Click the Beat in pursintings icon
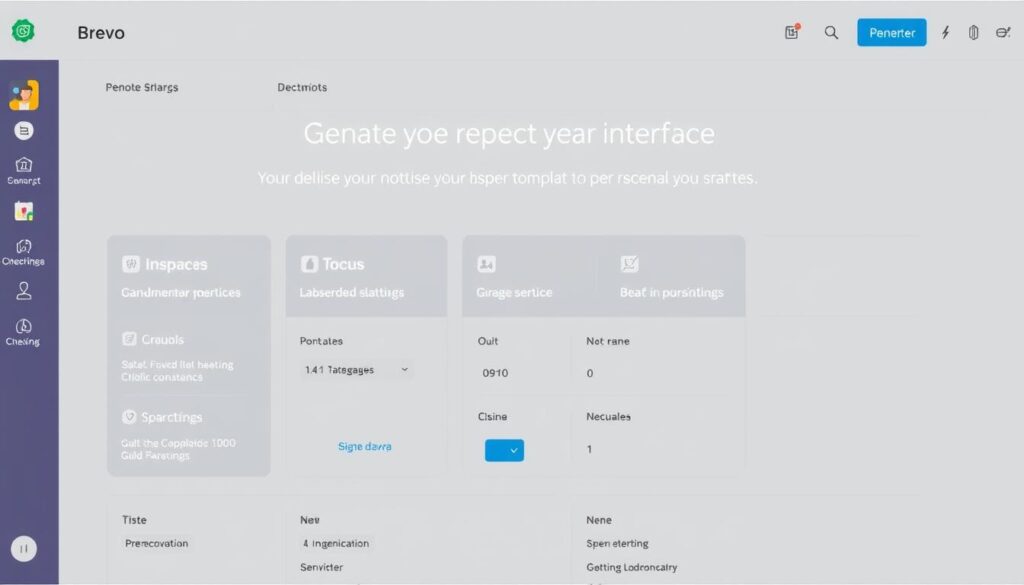This screenshot has width=1024, height=585. 629,264
